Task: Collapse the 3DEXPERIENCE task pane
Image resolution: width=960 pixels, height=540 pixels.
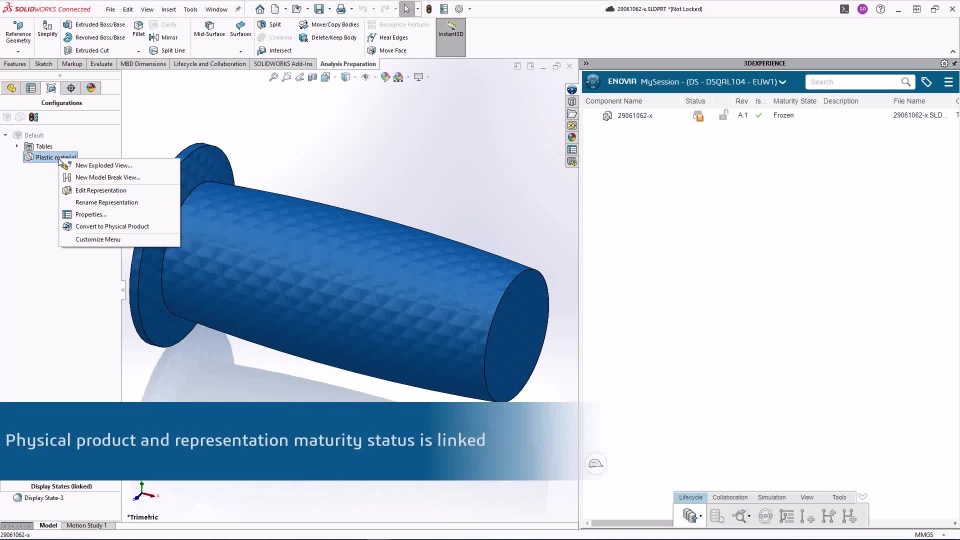Action: pyautogui.click(x=586, y=63)
